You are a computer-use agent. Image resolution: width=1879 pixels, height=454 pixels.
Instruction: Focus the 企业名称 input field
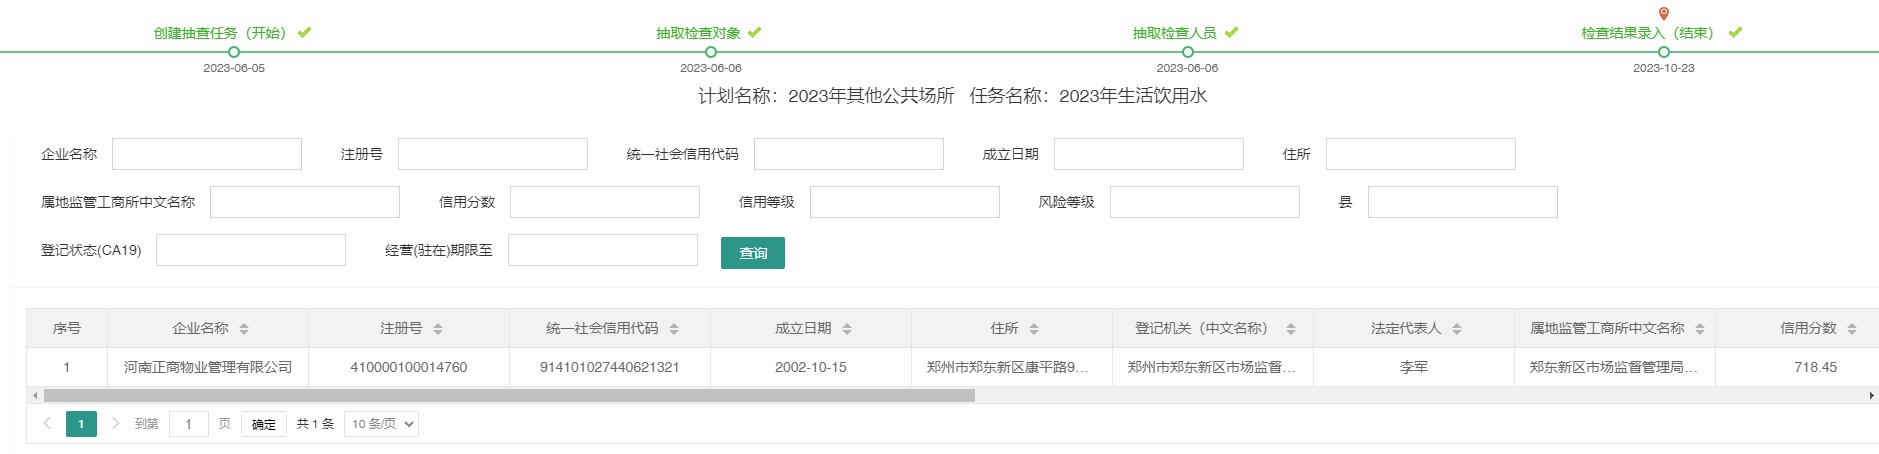(x=207, y=154)
